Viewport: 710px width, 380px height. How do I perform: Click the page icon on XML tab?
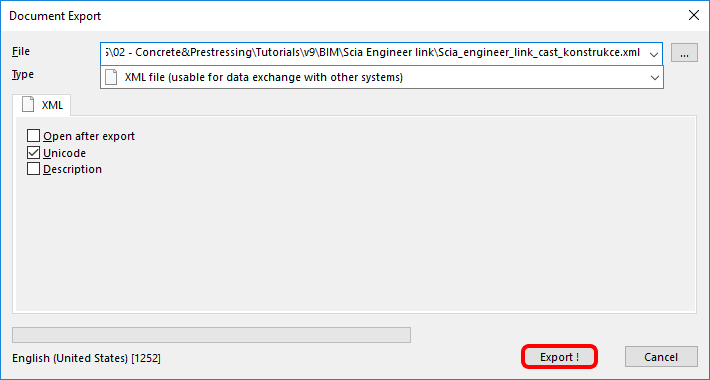pos(28,105)
